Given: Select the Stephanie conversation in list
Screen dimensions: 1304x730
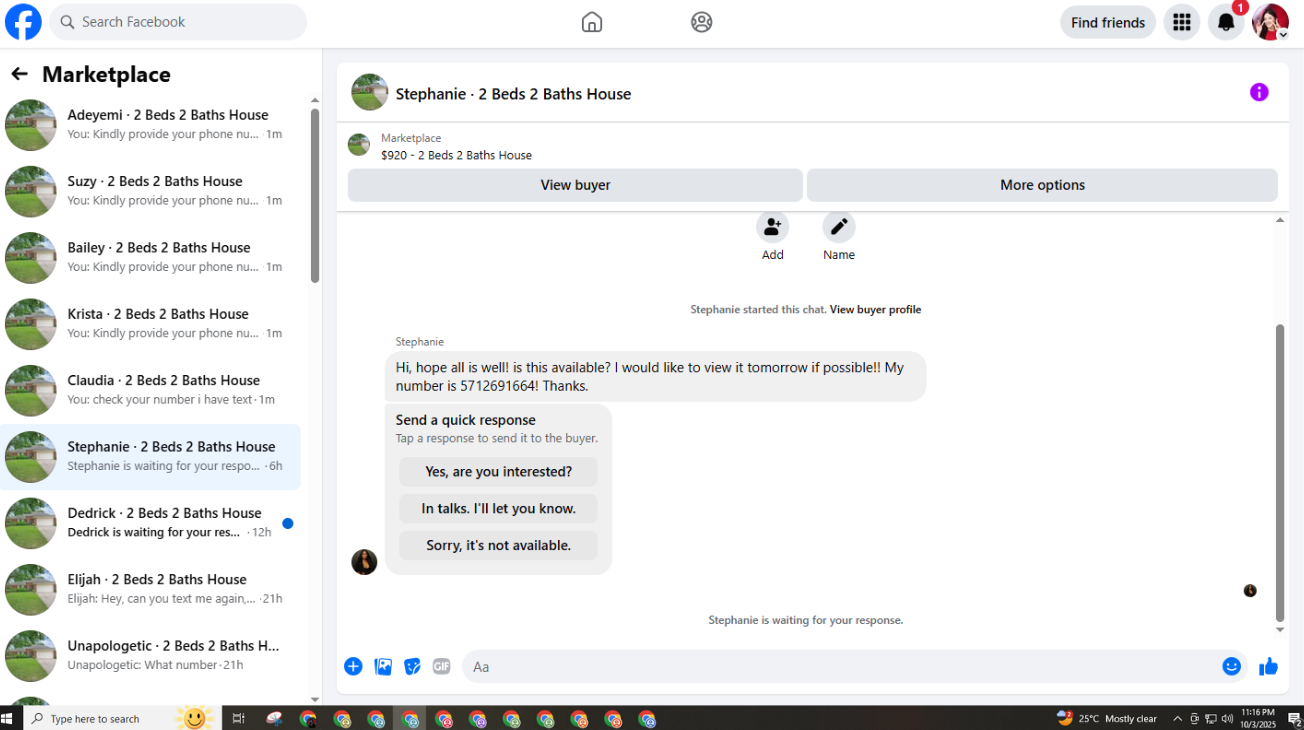Looking at the screenshot, I should 150,457.
